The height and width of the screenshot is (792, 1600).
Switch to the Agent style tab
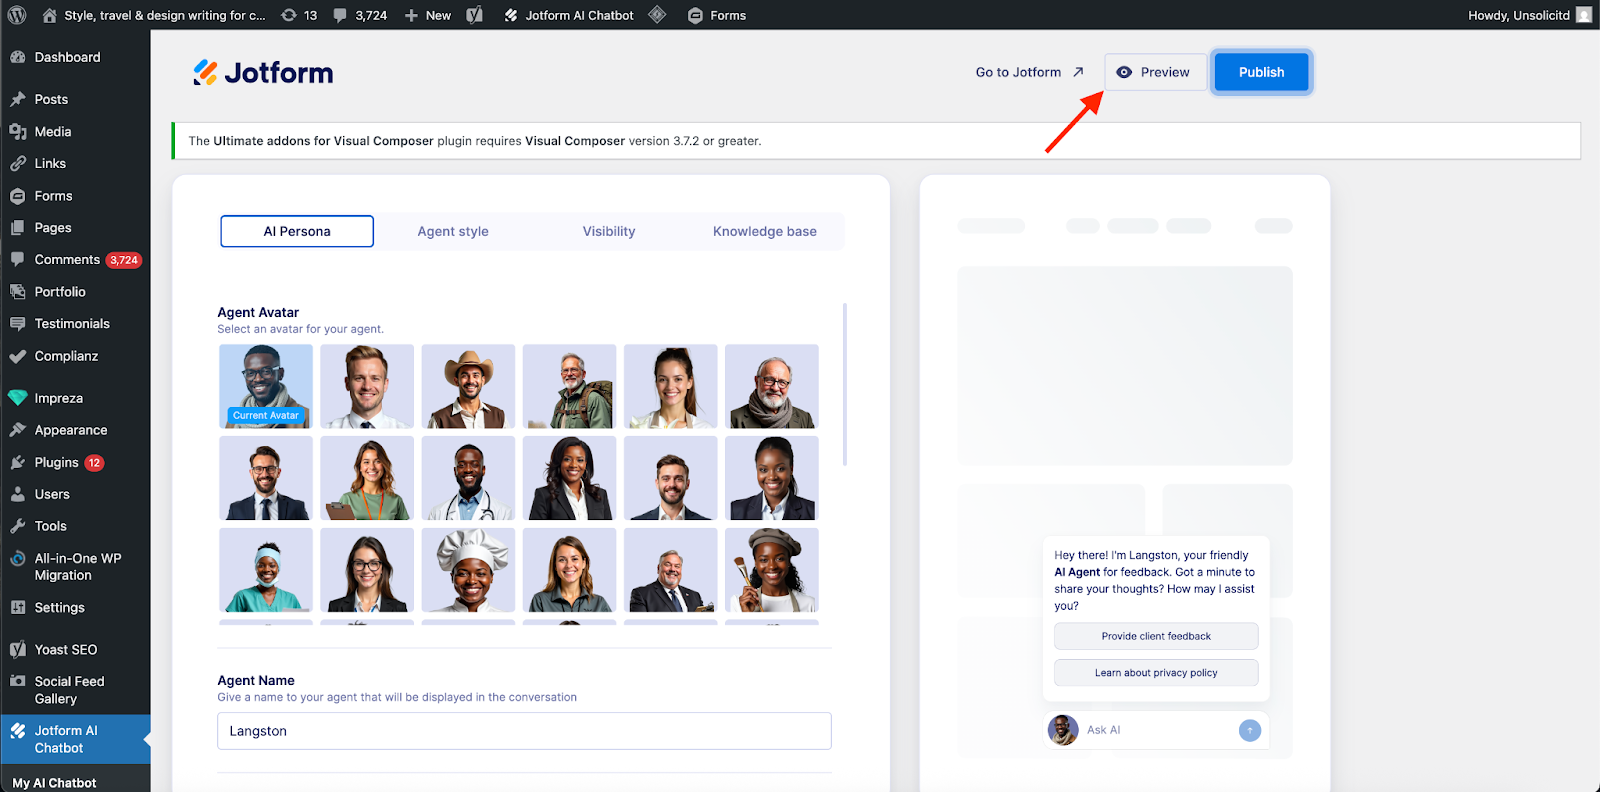(x=453, y=231)
